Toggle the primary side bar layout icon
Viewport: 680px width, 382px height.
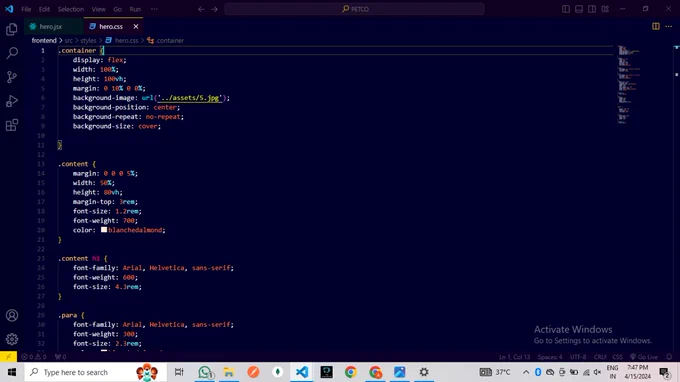[566, 9]
